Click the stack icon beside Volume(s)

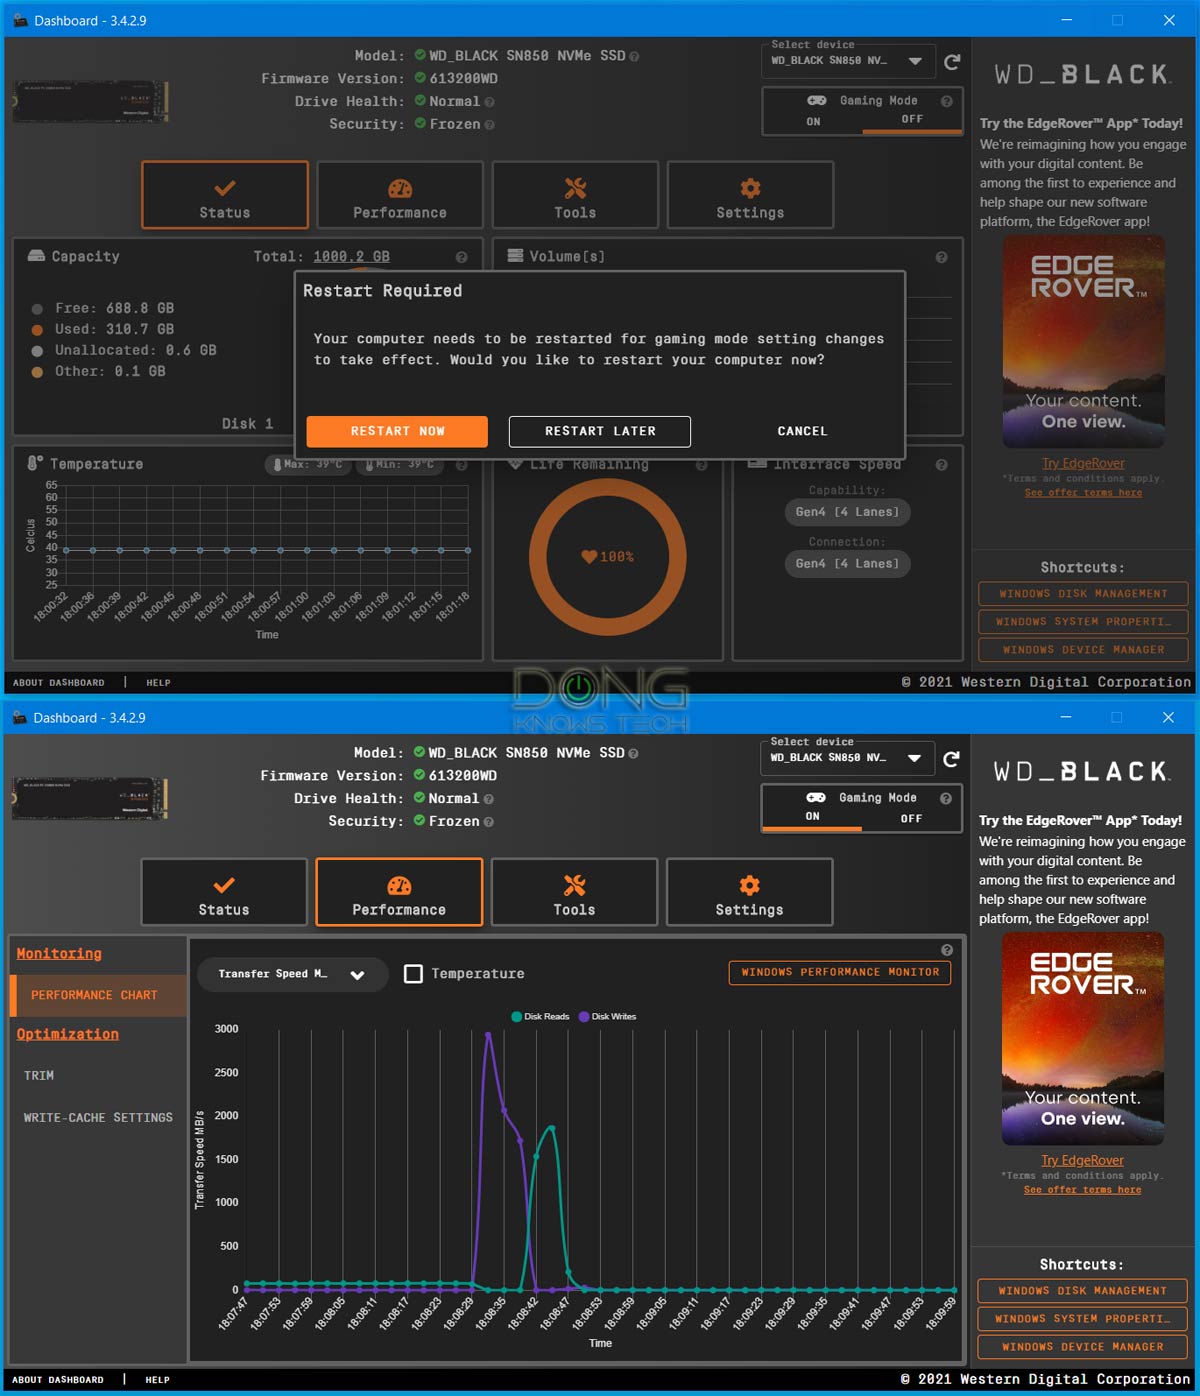516,256
